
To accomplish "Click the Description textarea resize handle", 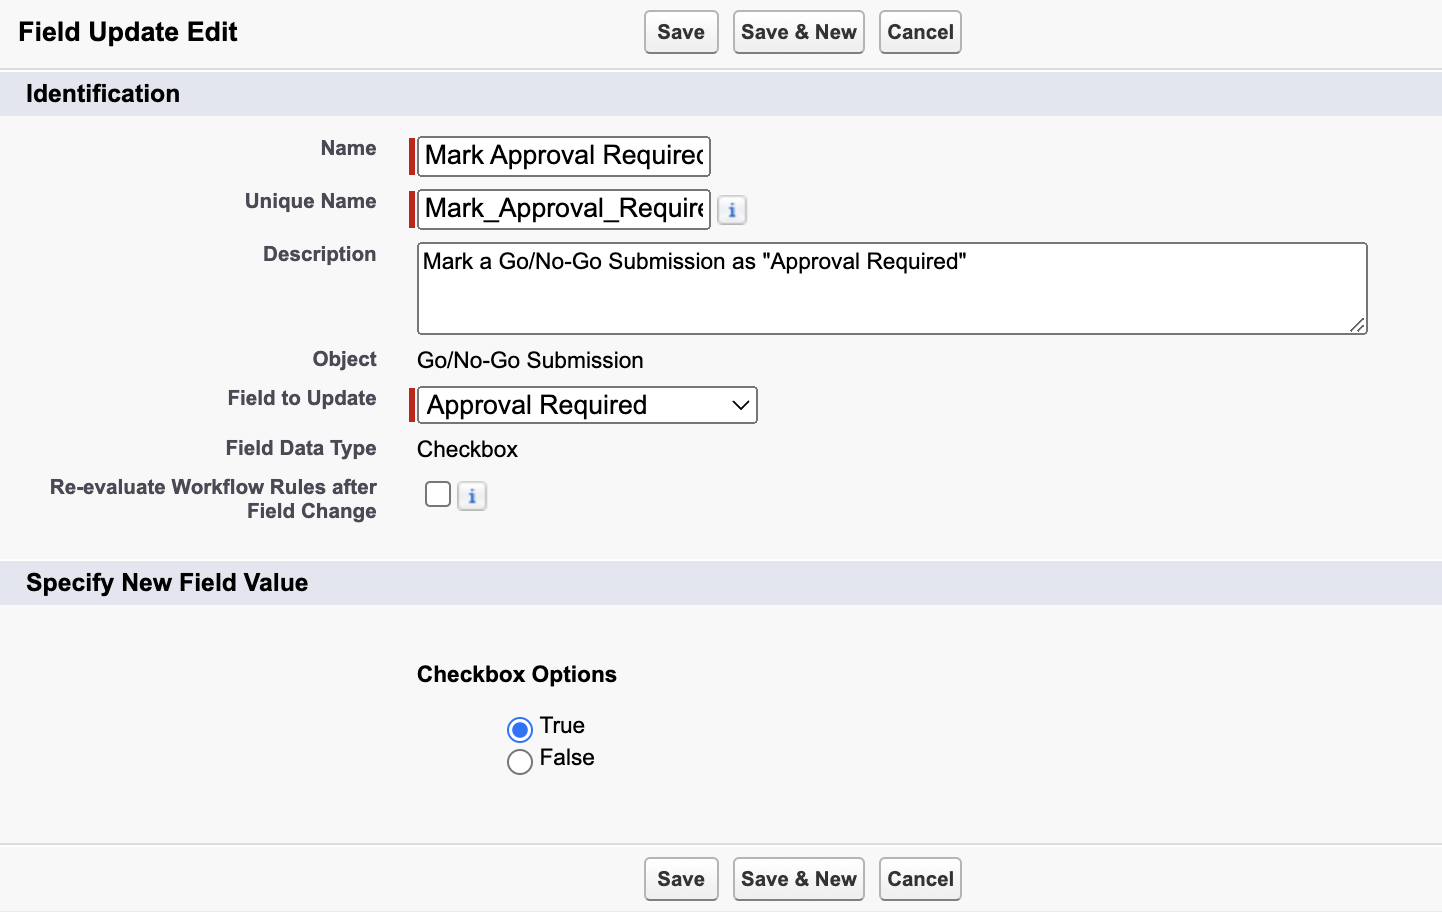I will click(1358, 327).
